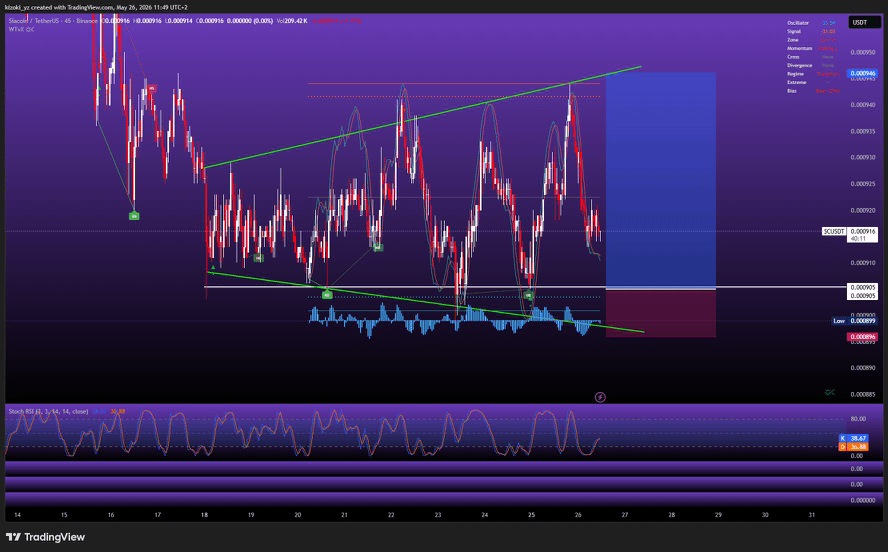888x552 pixels.
Task: Click the 0.000885 price axis label
Action: pos(863,395)
